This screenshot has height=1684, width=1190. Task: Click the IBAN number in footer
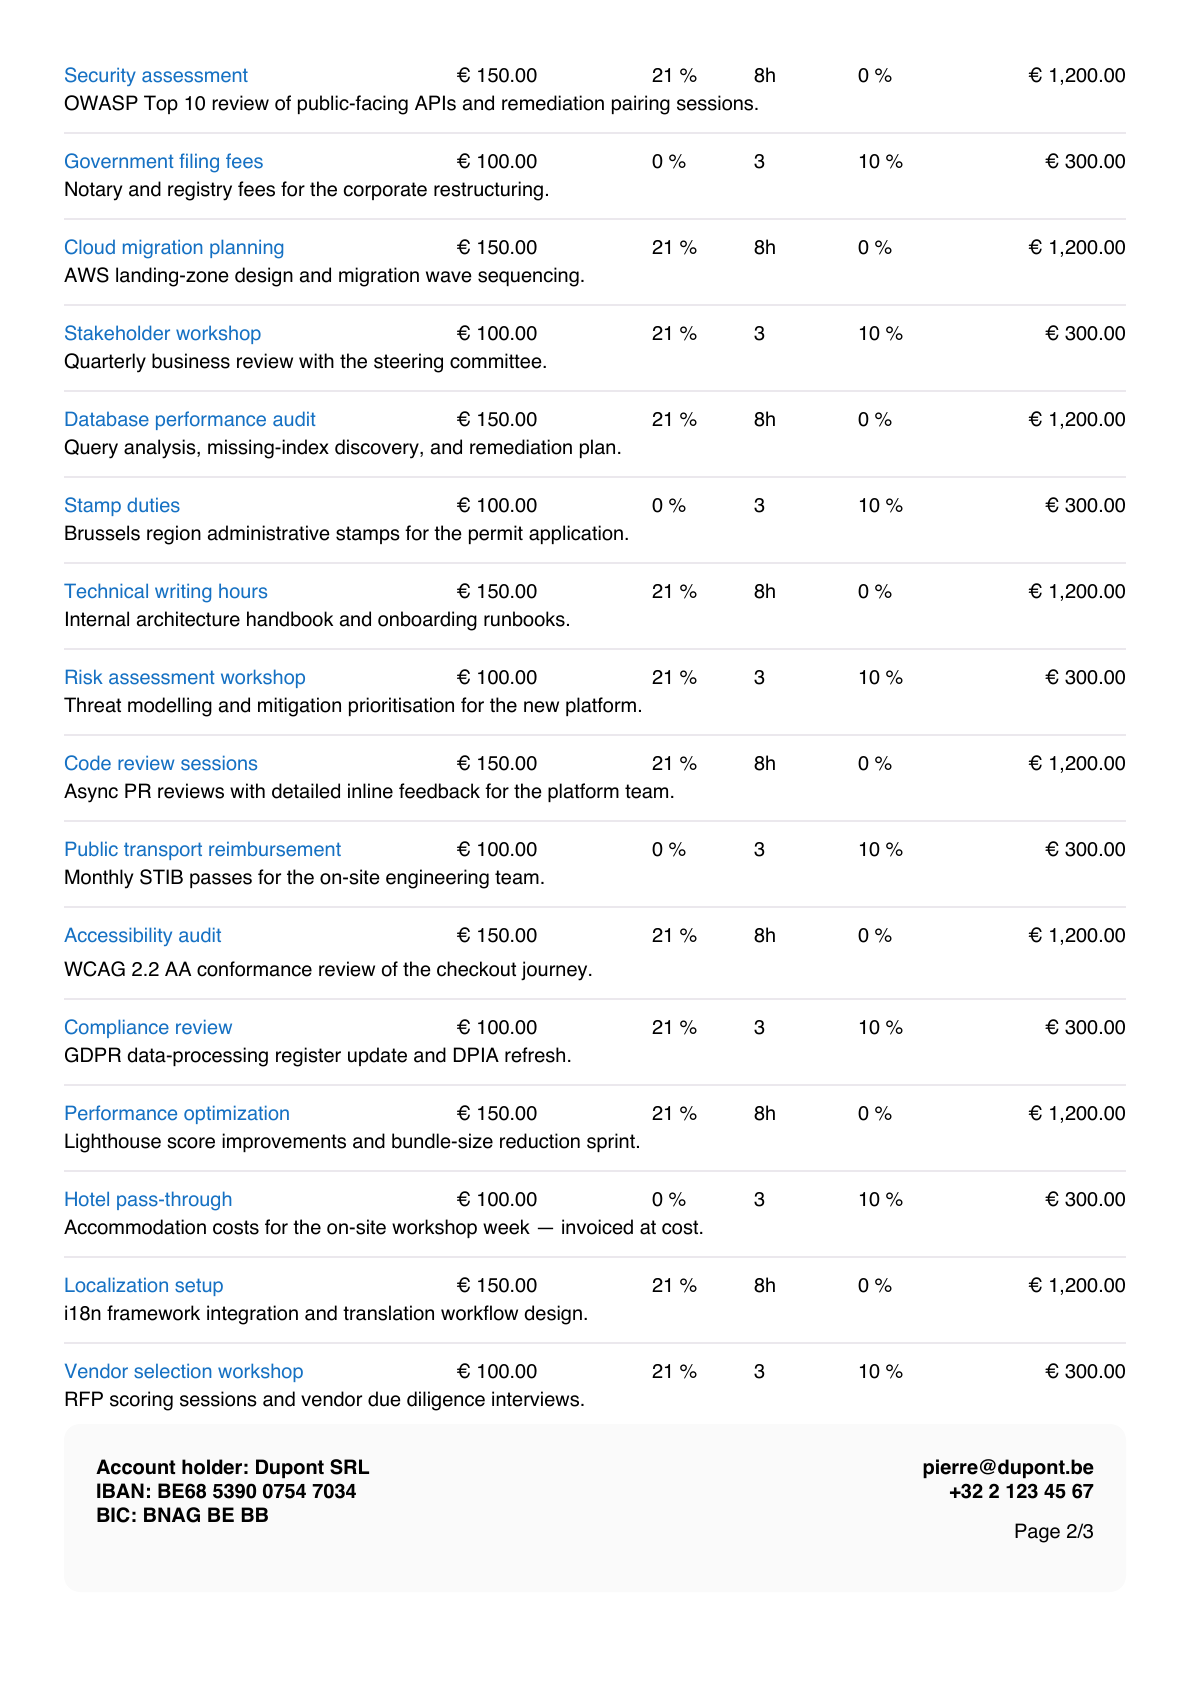tap(257, 1491)
